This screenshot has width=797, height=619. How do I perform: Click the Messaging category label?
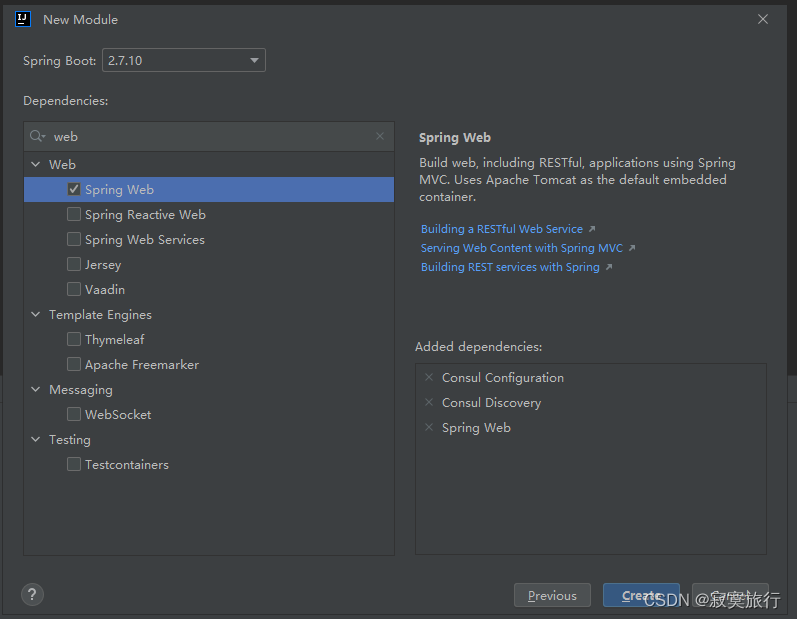pyautogui.click(x=81, y=390)
